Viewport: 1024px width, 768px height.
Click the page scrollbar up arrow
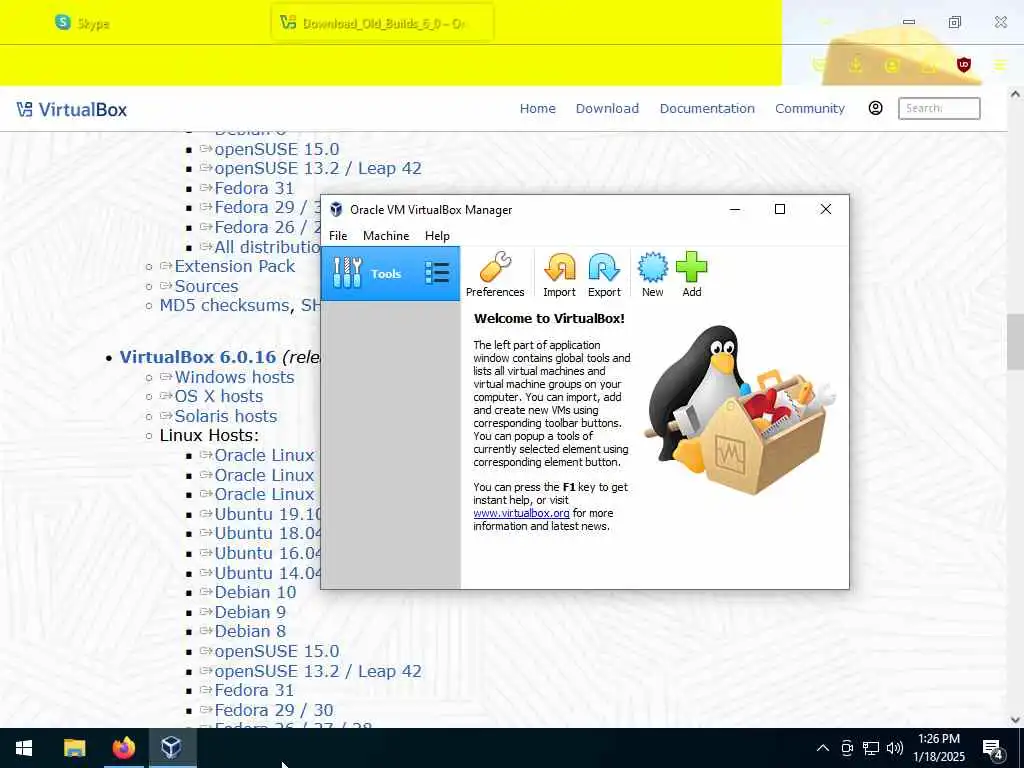1015,95
